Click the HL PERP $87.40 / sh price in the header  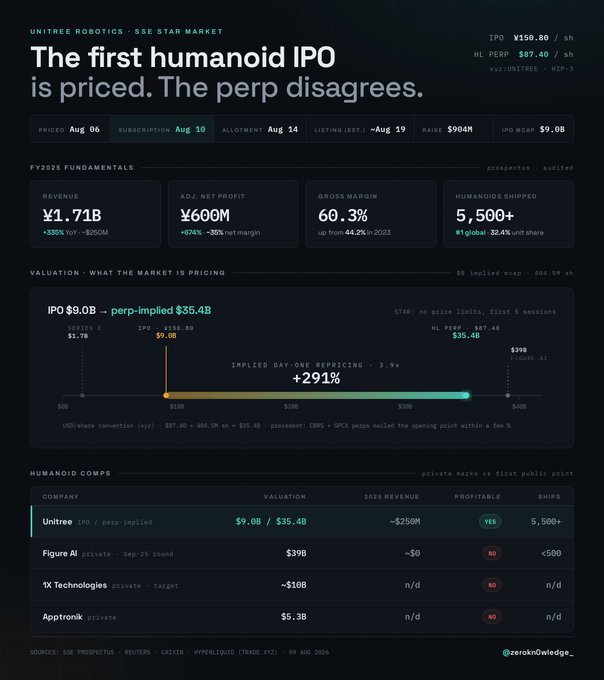[523, 54]
